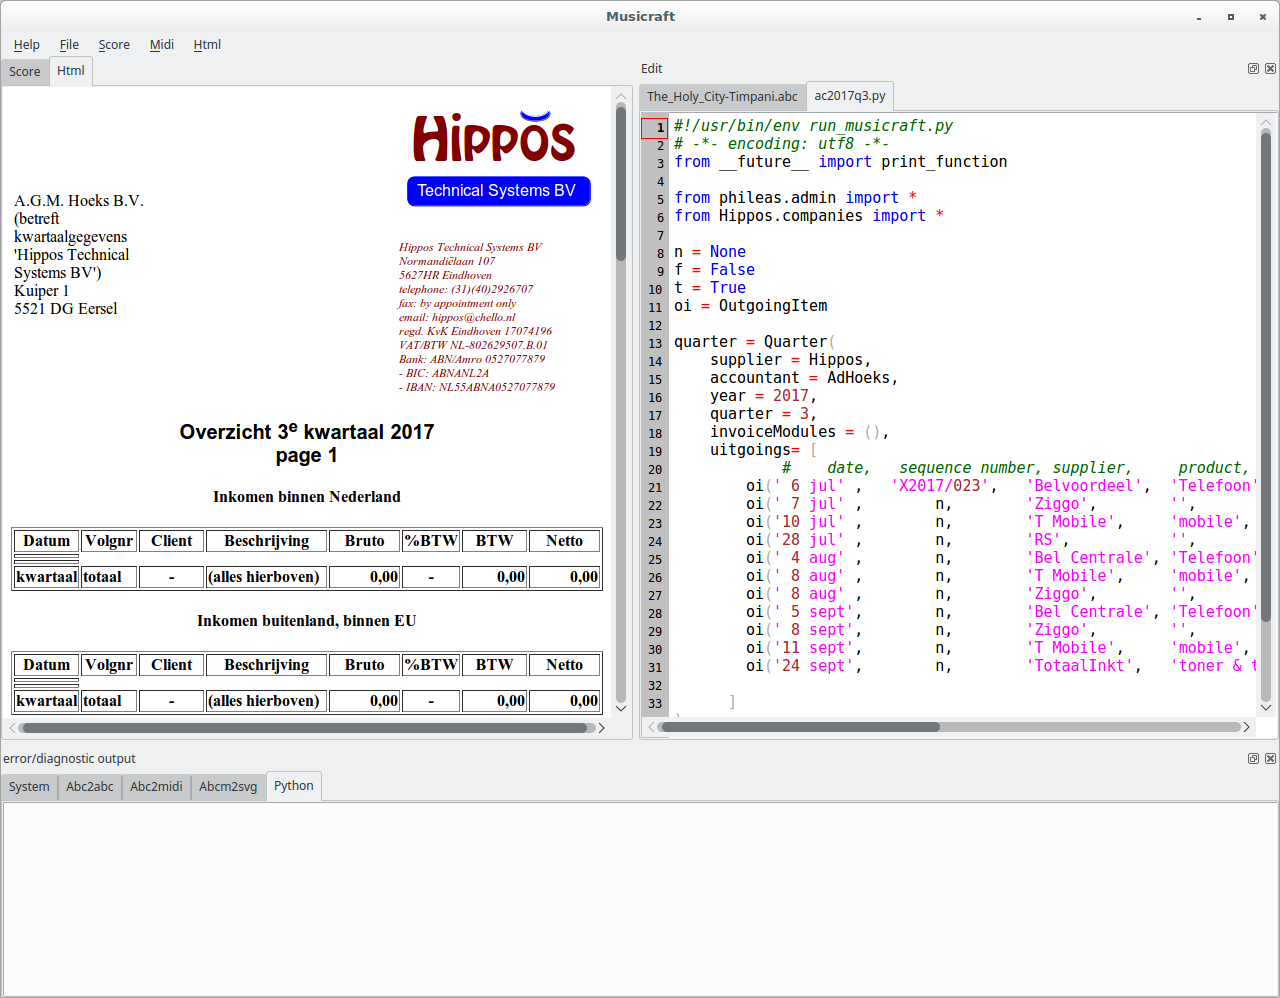The image size is (1280, 998).
Task: Click 'TotaalInkt' supplier string in code
Action: 1079,666
